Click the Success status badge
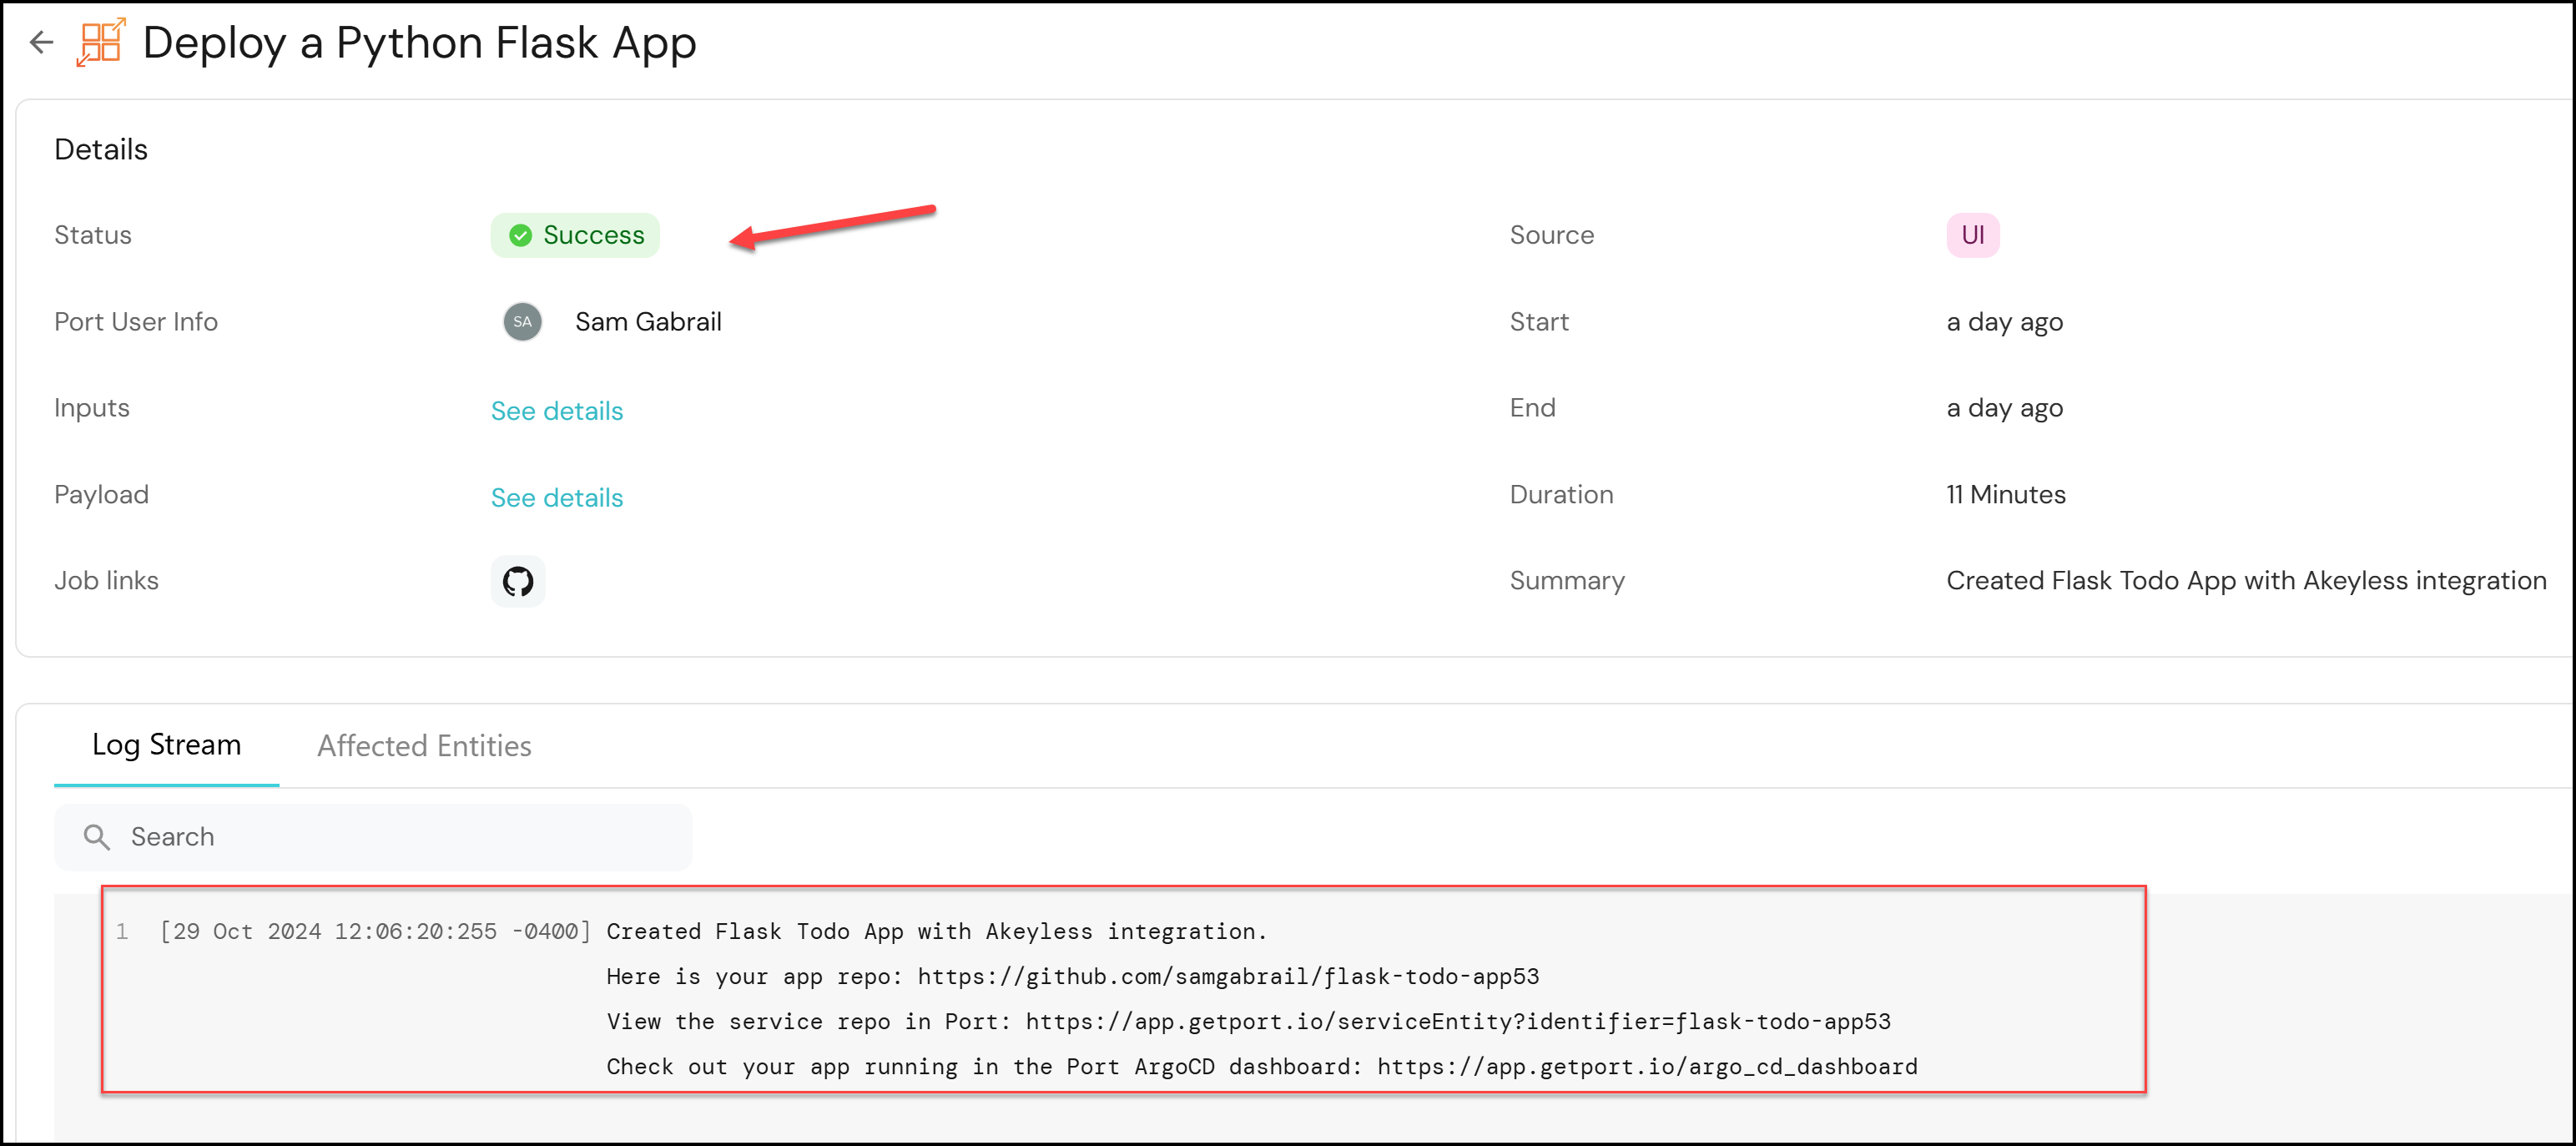This screenshot has width=2576, height=1146. (575, 235)
